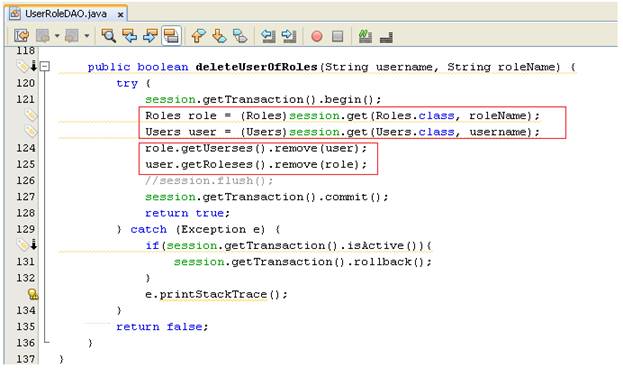This screenshot has width=623, height=368.
Task: Click 'String roleName' parameter text
Action: tap(503, 67)
